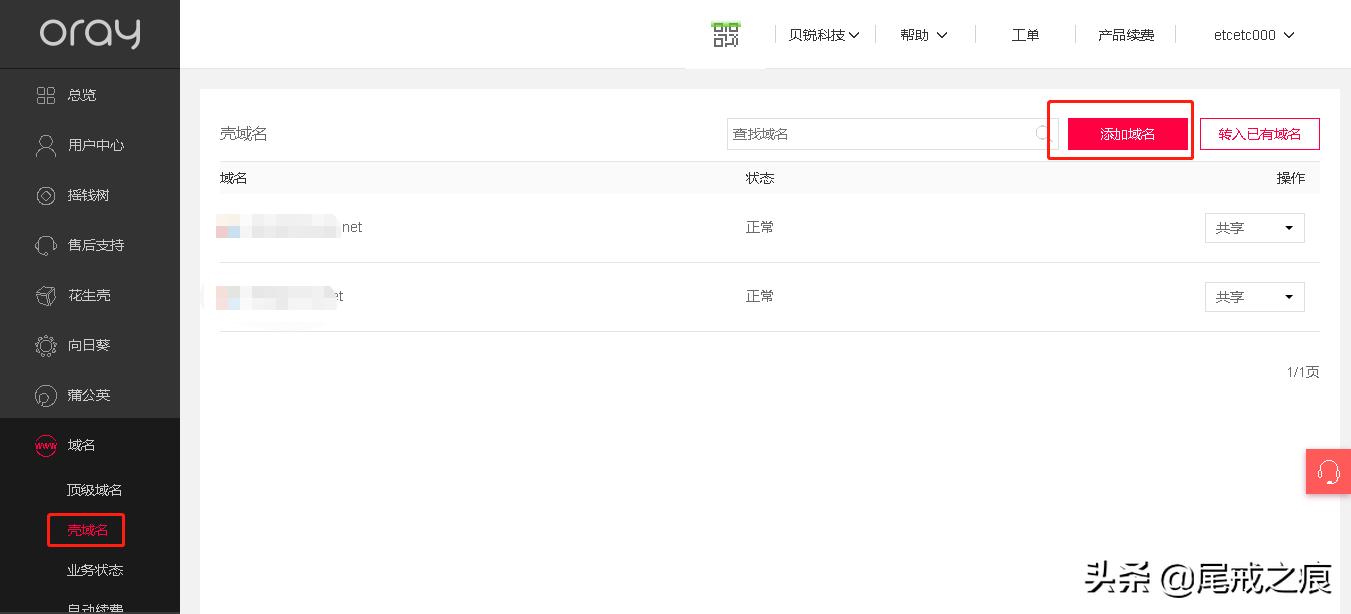Open 共享 dropdown for first domain

1254,228
